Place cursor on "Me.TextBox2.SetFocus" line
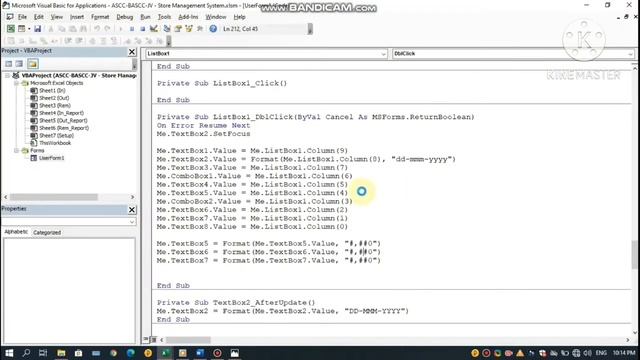640x360 pixels. point(203,134)
